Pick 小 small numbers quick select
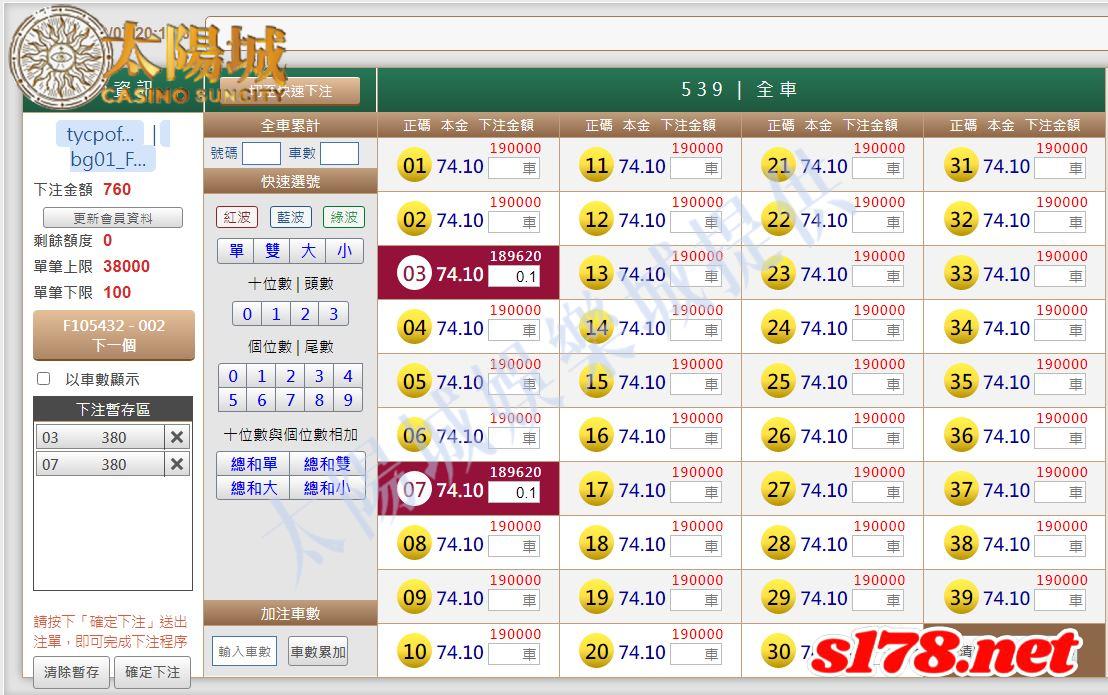The image size is (1108, 695). coord(344,251)
